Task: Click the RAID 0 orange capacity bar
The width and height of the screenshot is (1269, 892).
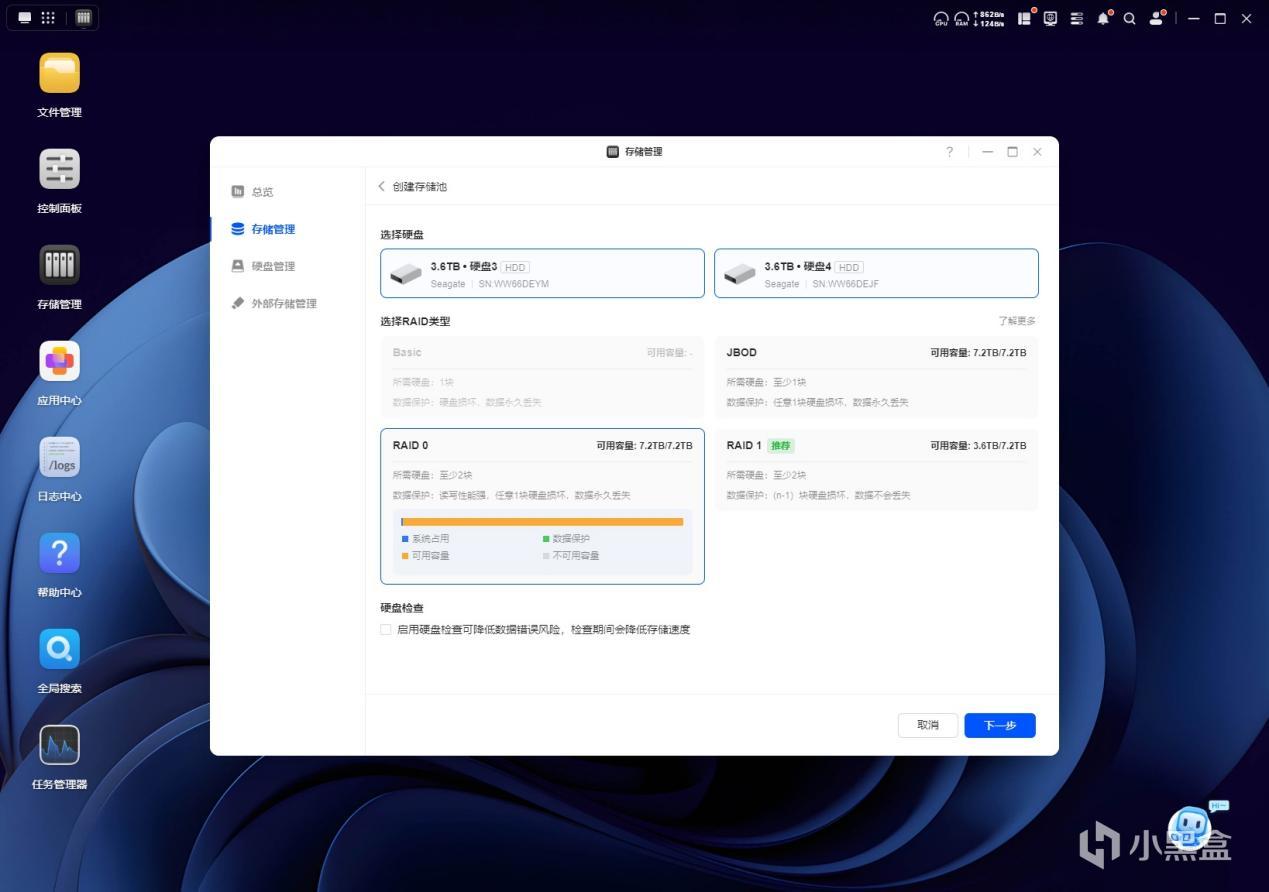Action: pyautogui.click(x=542, y=522)
